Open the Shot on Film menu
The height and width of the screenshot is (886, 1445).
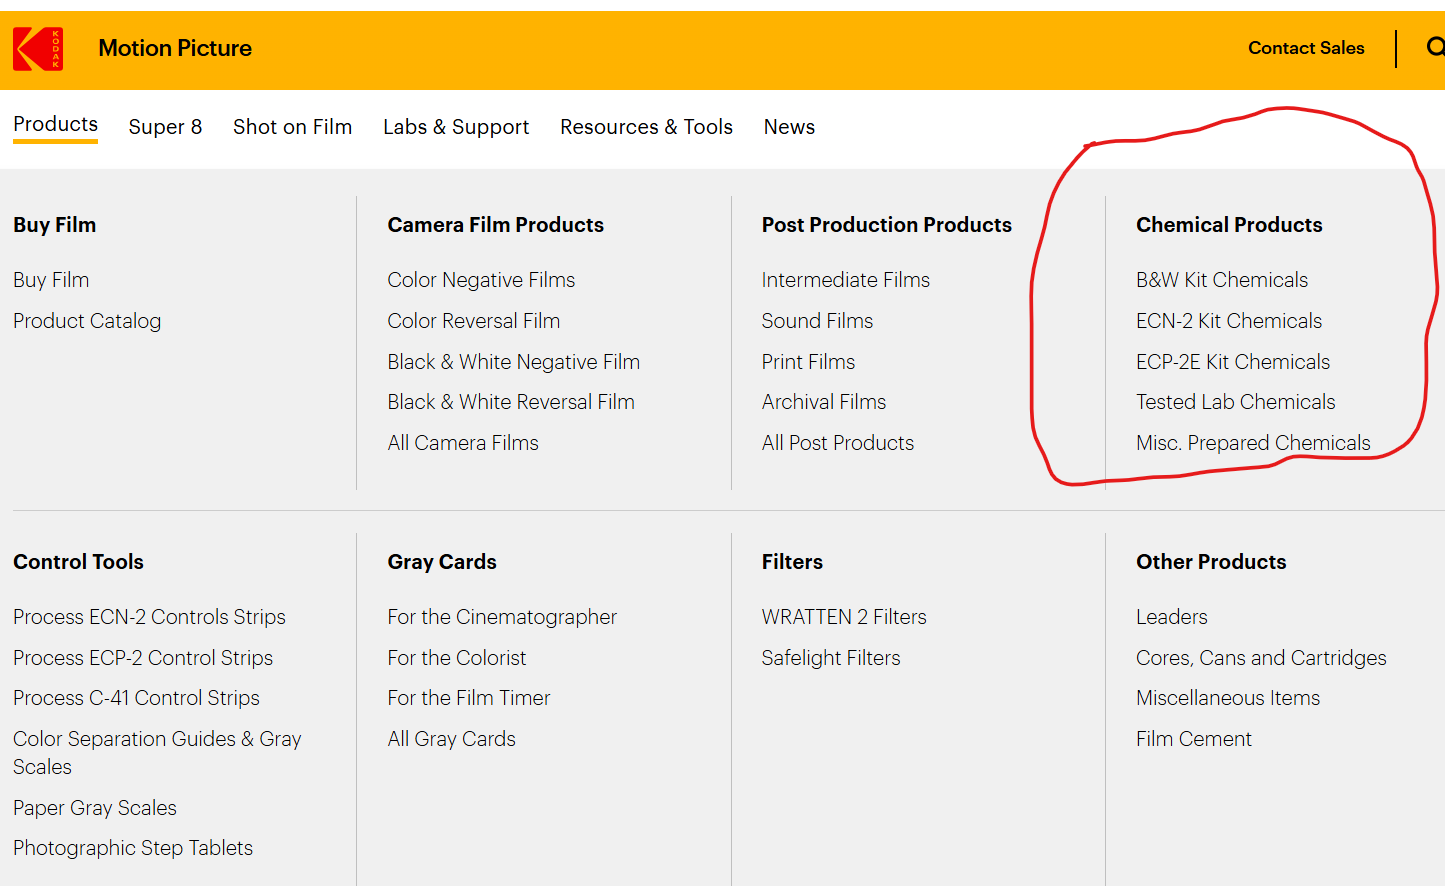[x=292, y=127]
